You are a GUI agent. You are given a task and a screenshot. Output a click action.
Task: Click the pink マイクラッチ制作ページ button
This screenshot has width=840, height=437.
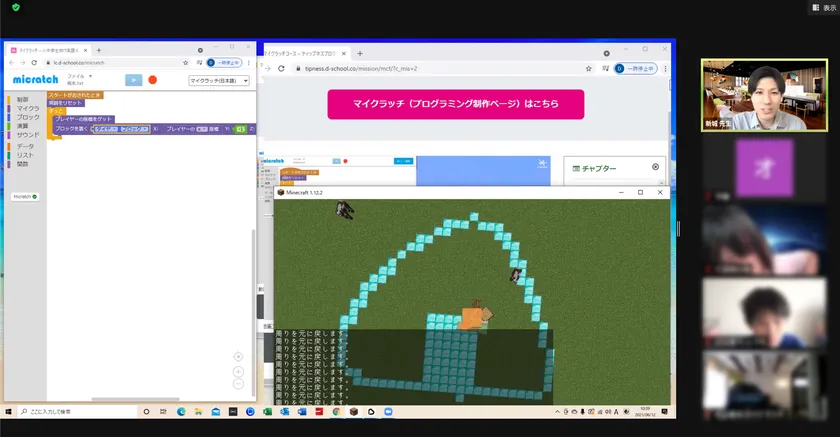tap(455, 104)
